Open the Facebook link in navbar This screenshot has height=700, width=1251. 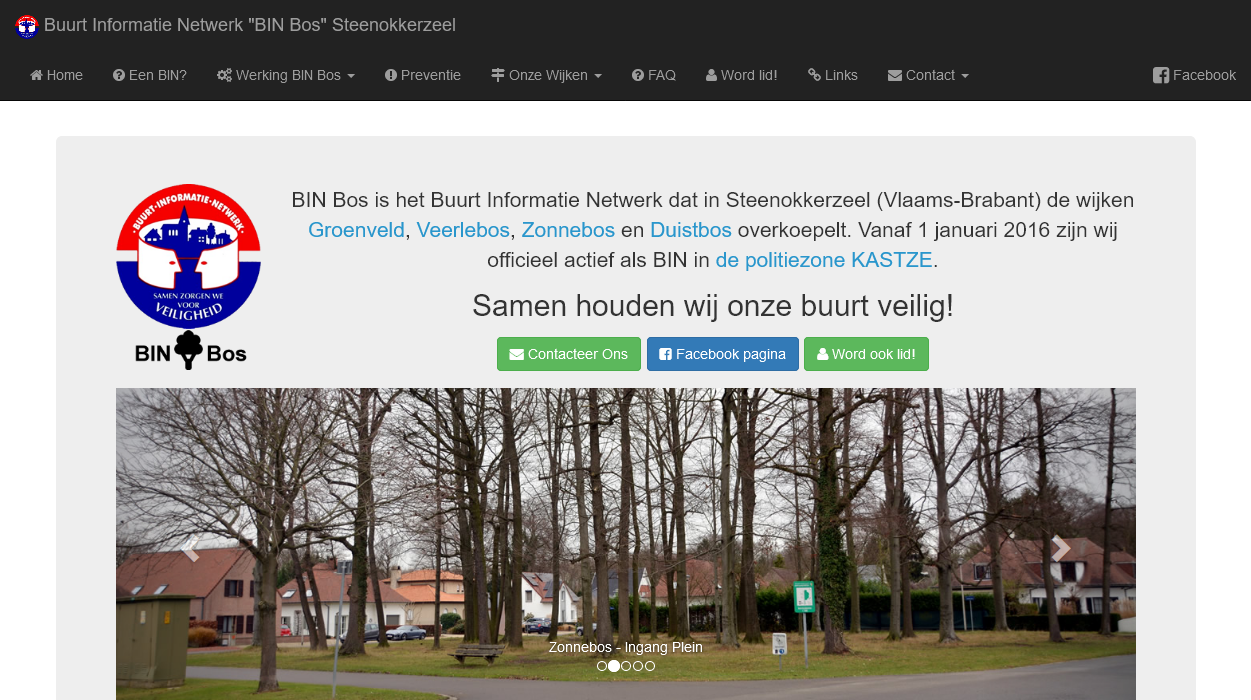(x=1194, y=75)
